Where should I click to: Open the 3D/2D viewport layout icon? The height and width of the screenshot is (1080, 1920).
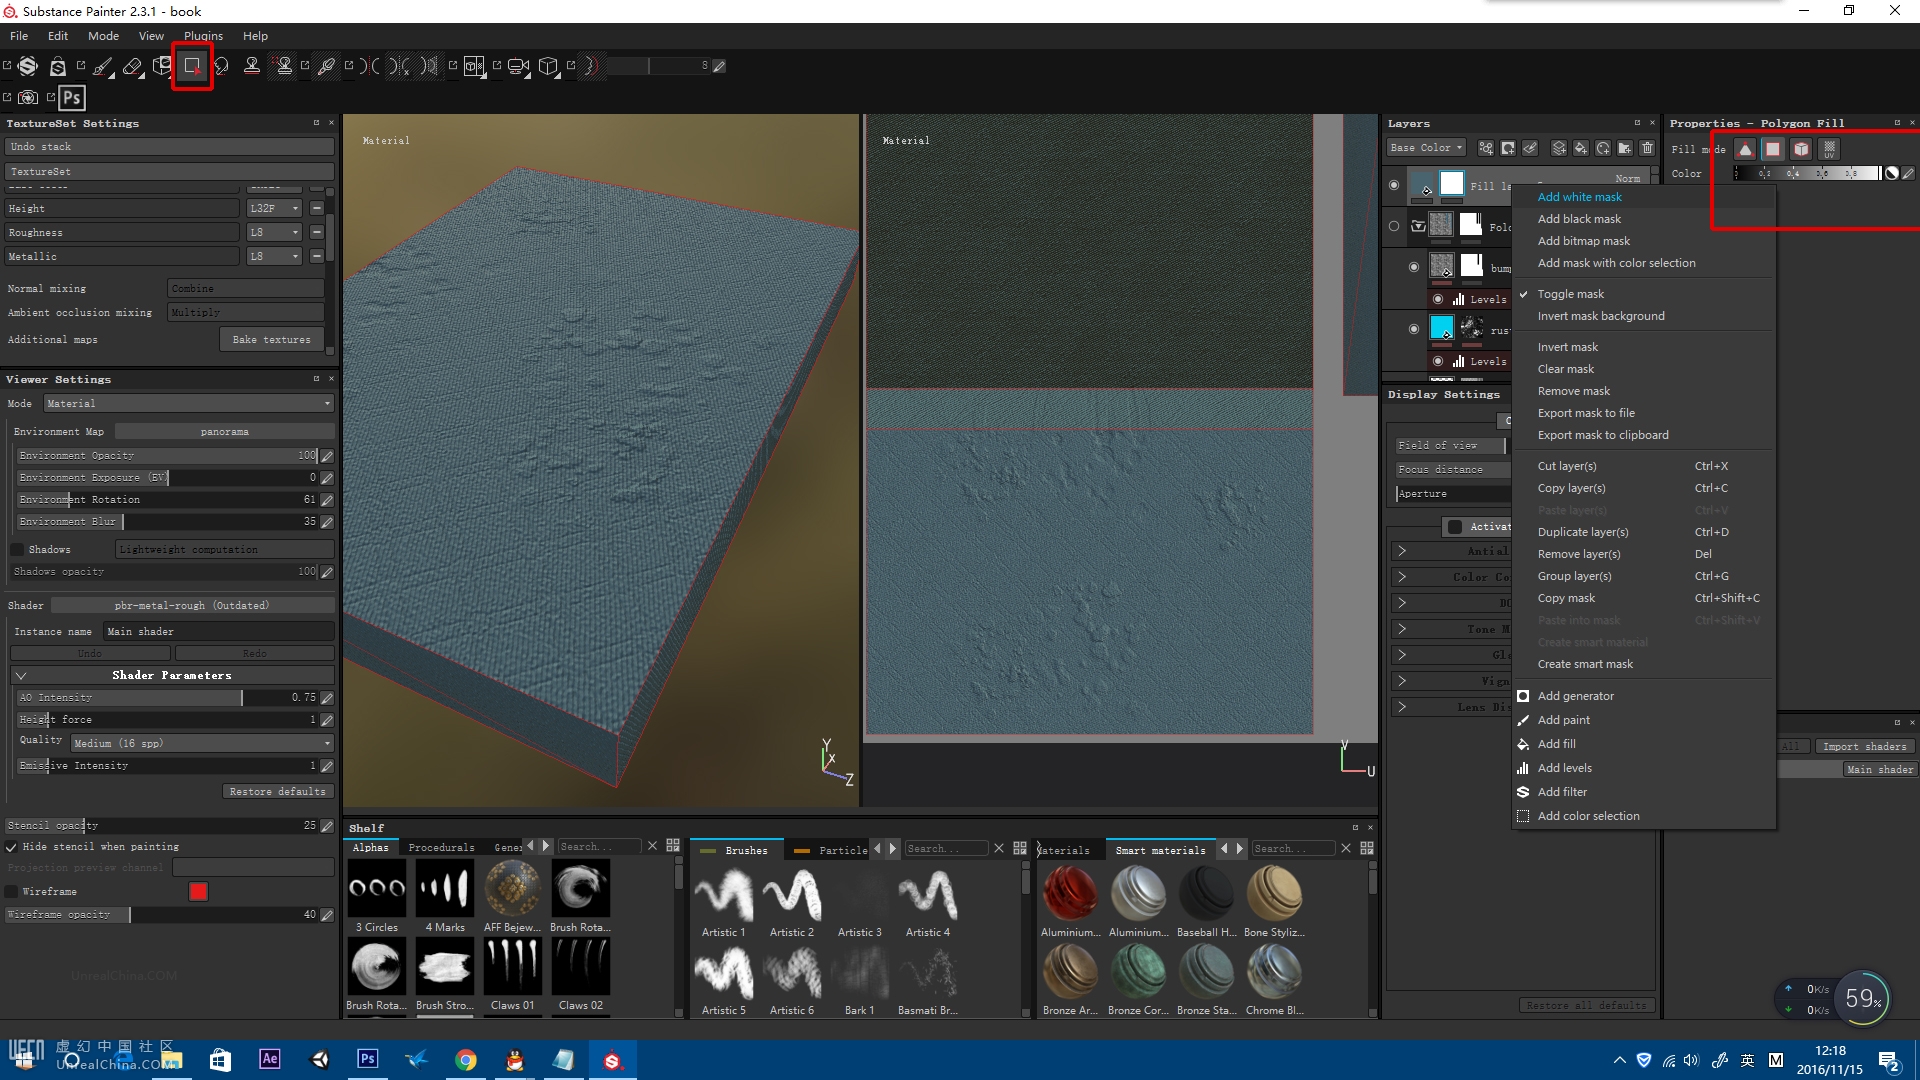(474, 66)
